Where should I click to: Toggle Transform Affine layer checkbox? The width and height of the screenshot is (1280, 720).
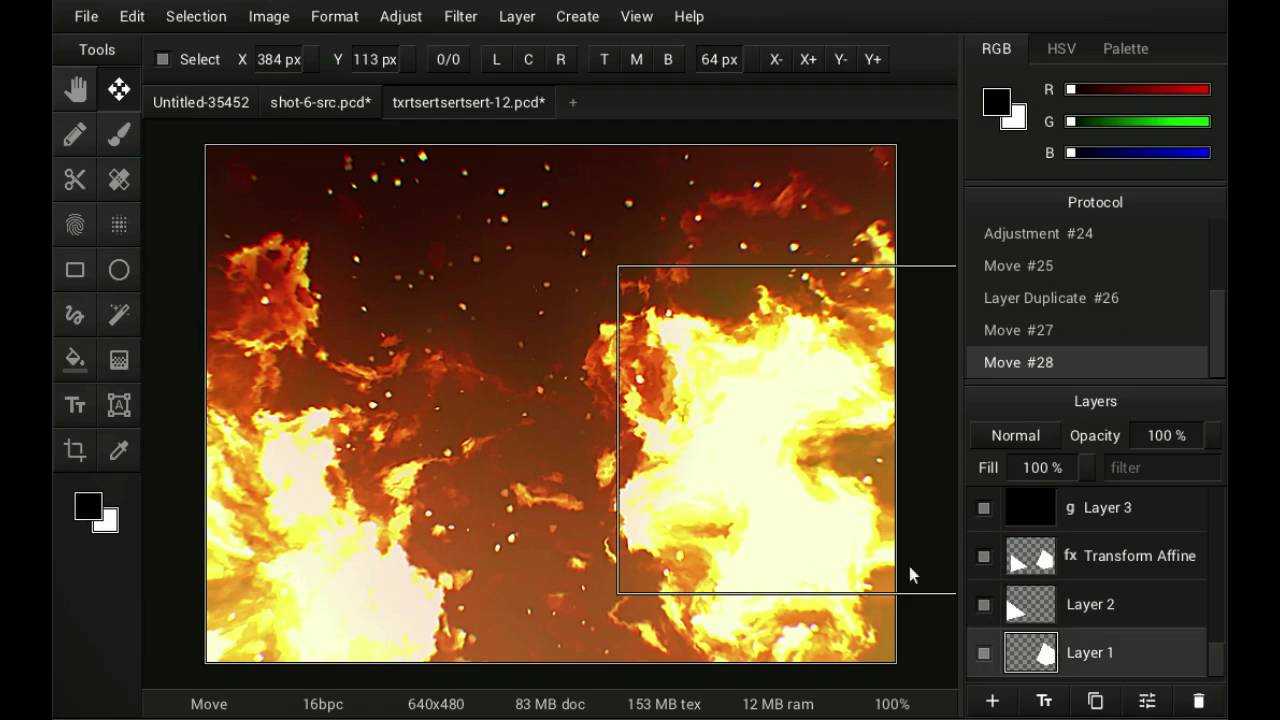pos(984,557)
